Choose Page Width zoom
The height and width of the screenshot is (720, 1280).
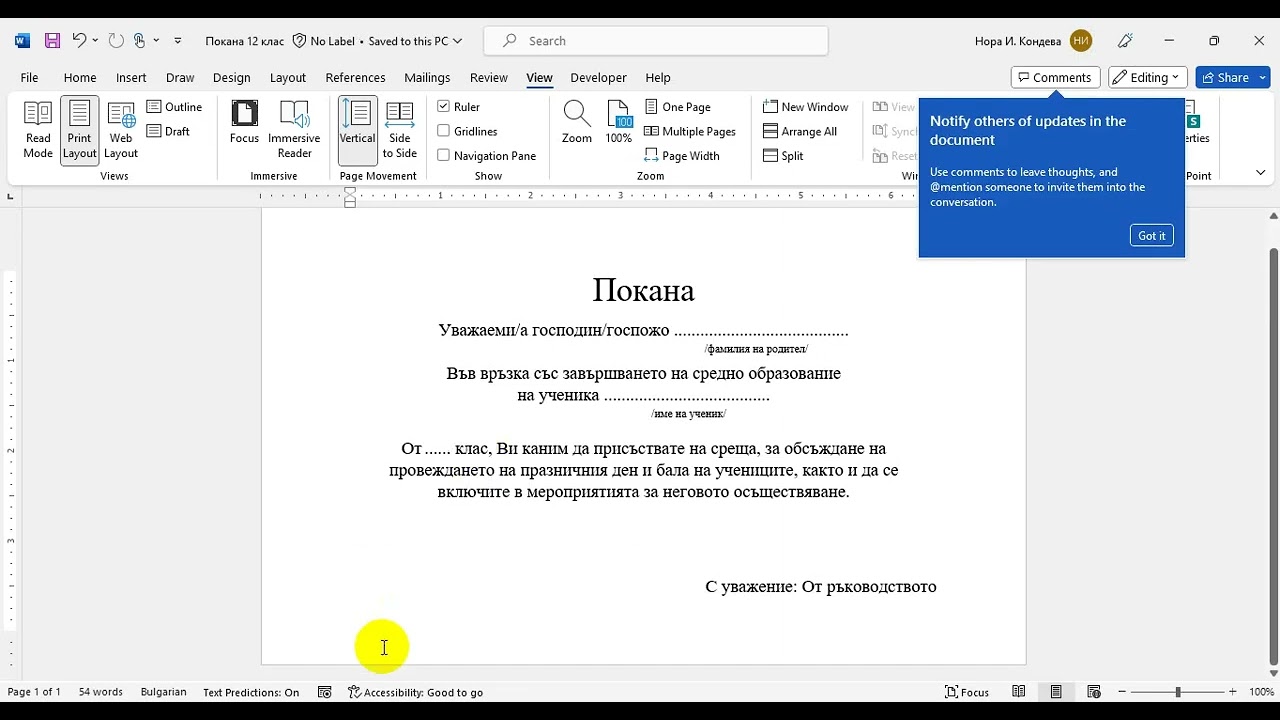[x=682, y=156]
